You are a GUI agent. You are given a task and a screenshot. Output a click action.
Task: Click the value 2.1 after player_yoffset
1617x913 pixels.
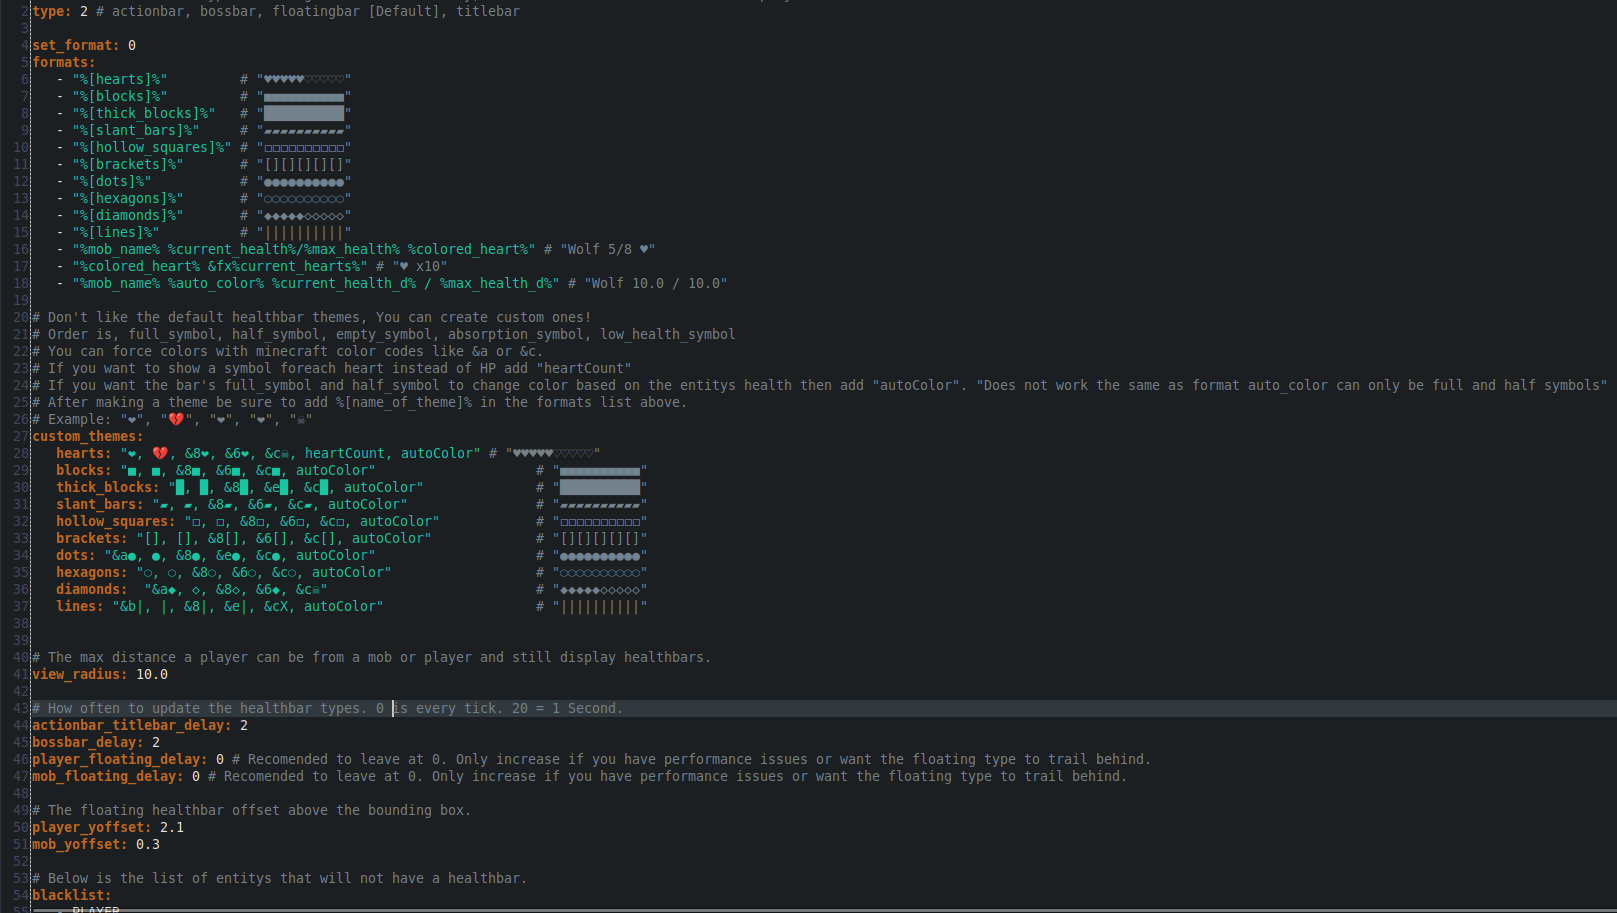click(172, 827)
